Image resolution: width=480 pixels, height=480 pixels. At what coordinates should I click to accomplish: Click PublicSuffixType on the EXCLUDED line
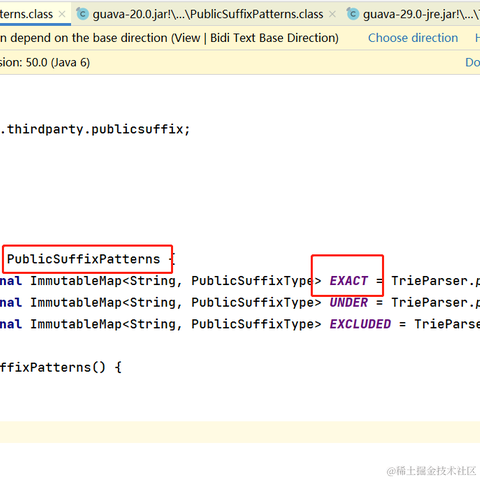pos(252,324)
